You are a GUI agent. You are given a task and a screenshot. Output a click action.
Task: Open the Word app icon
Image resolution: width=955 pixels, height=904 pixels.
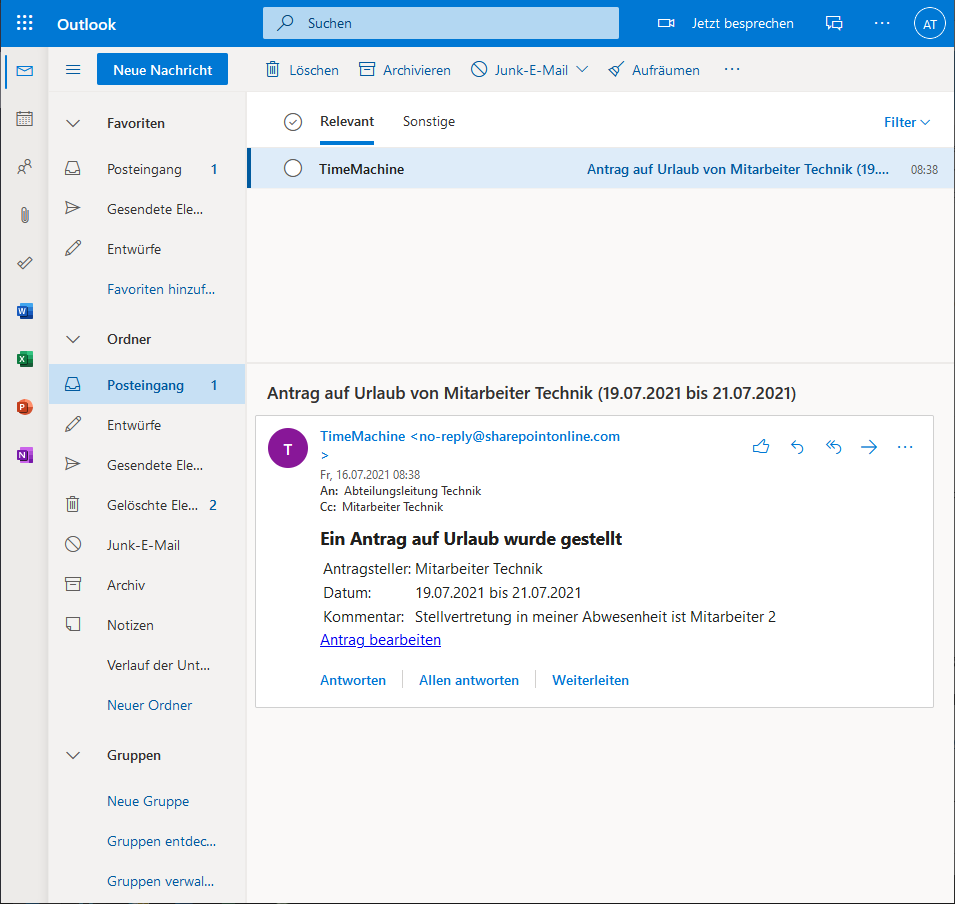coord(25,311)
